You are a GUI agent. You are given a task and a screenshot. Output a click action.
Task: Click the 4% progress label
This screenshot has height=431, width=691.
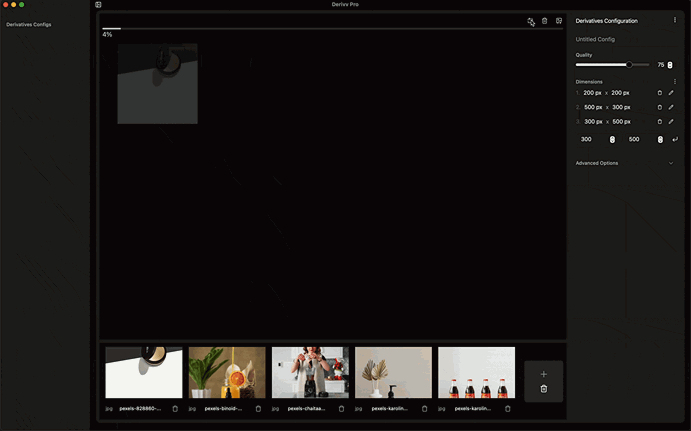point(107,34)
